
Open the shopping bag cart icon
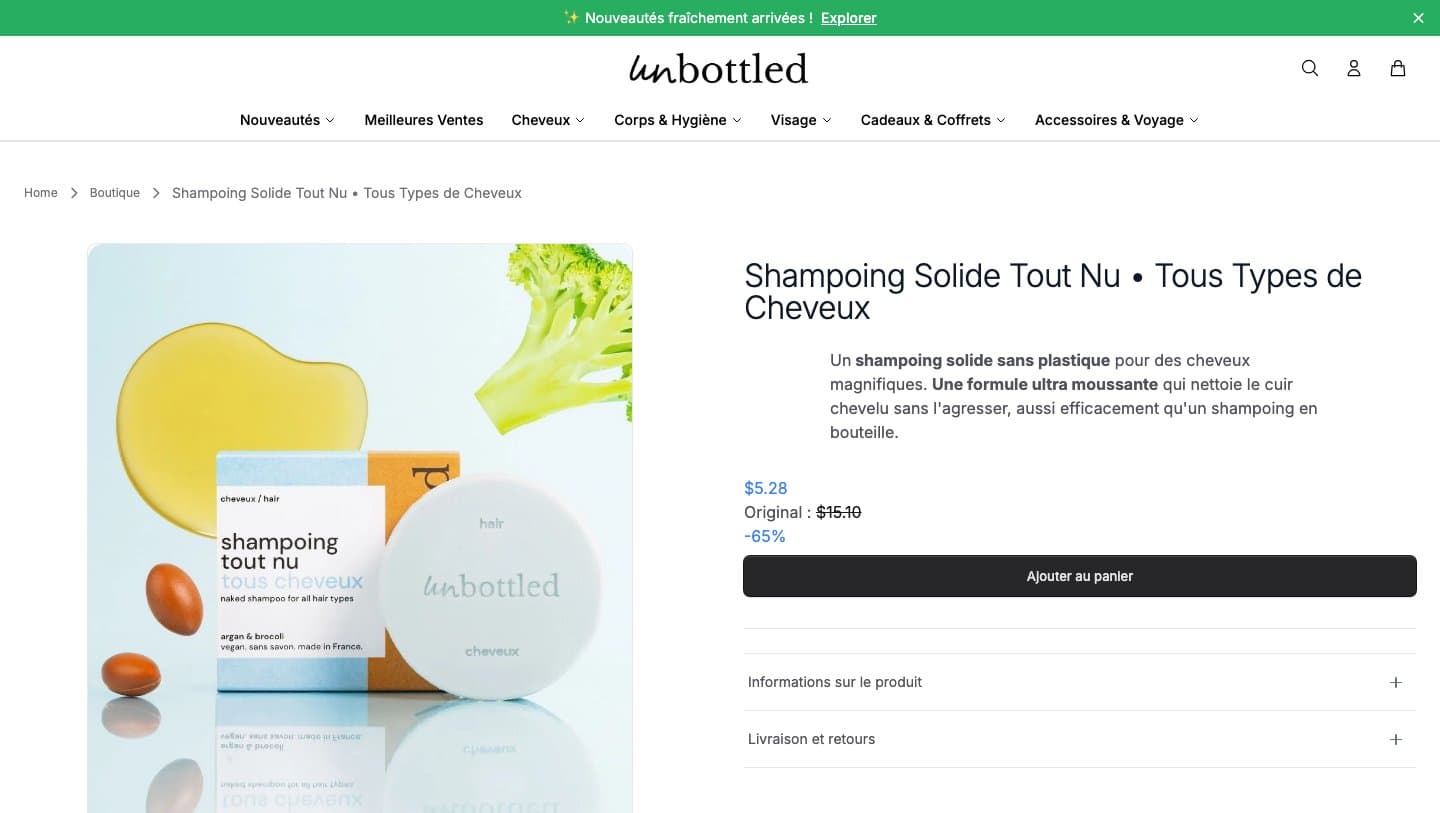pyautogui.click(x=1398, y=68)
